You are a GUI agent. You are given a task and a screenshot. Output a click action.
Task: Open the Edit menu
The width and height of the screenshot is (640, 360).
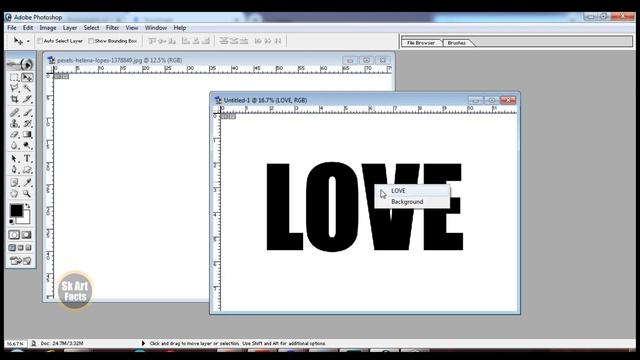coord(28,28)
